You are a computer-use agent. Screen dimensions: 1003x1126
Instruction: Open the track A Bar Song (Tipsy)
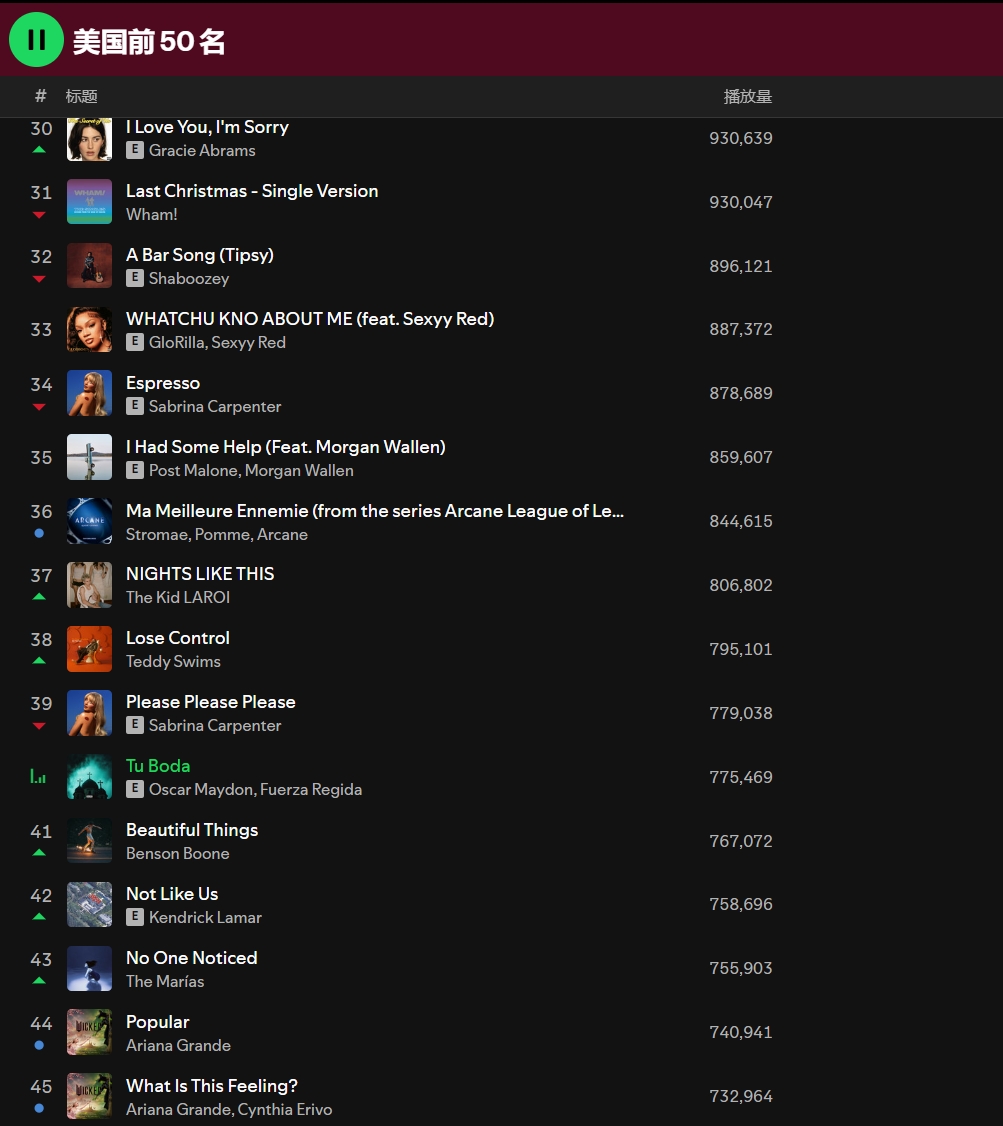(x=200, y=255)
